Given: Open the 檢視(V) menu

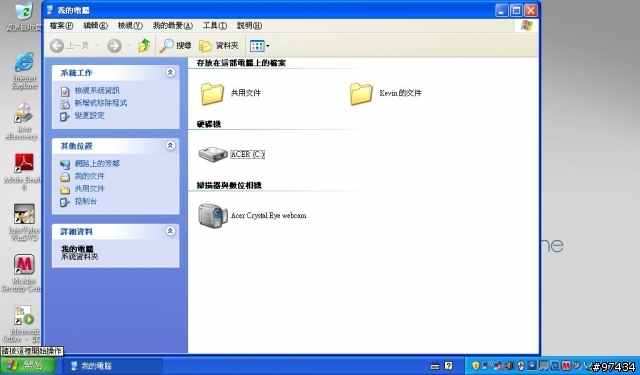Looking at the screenshot, I should [130, 26].
